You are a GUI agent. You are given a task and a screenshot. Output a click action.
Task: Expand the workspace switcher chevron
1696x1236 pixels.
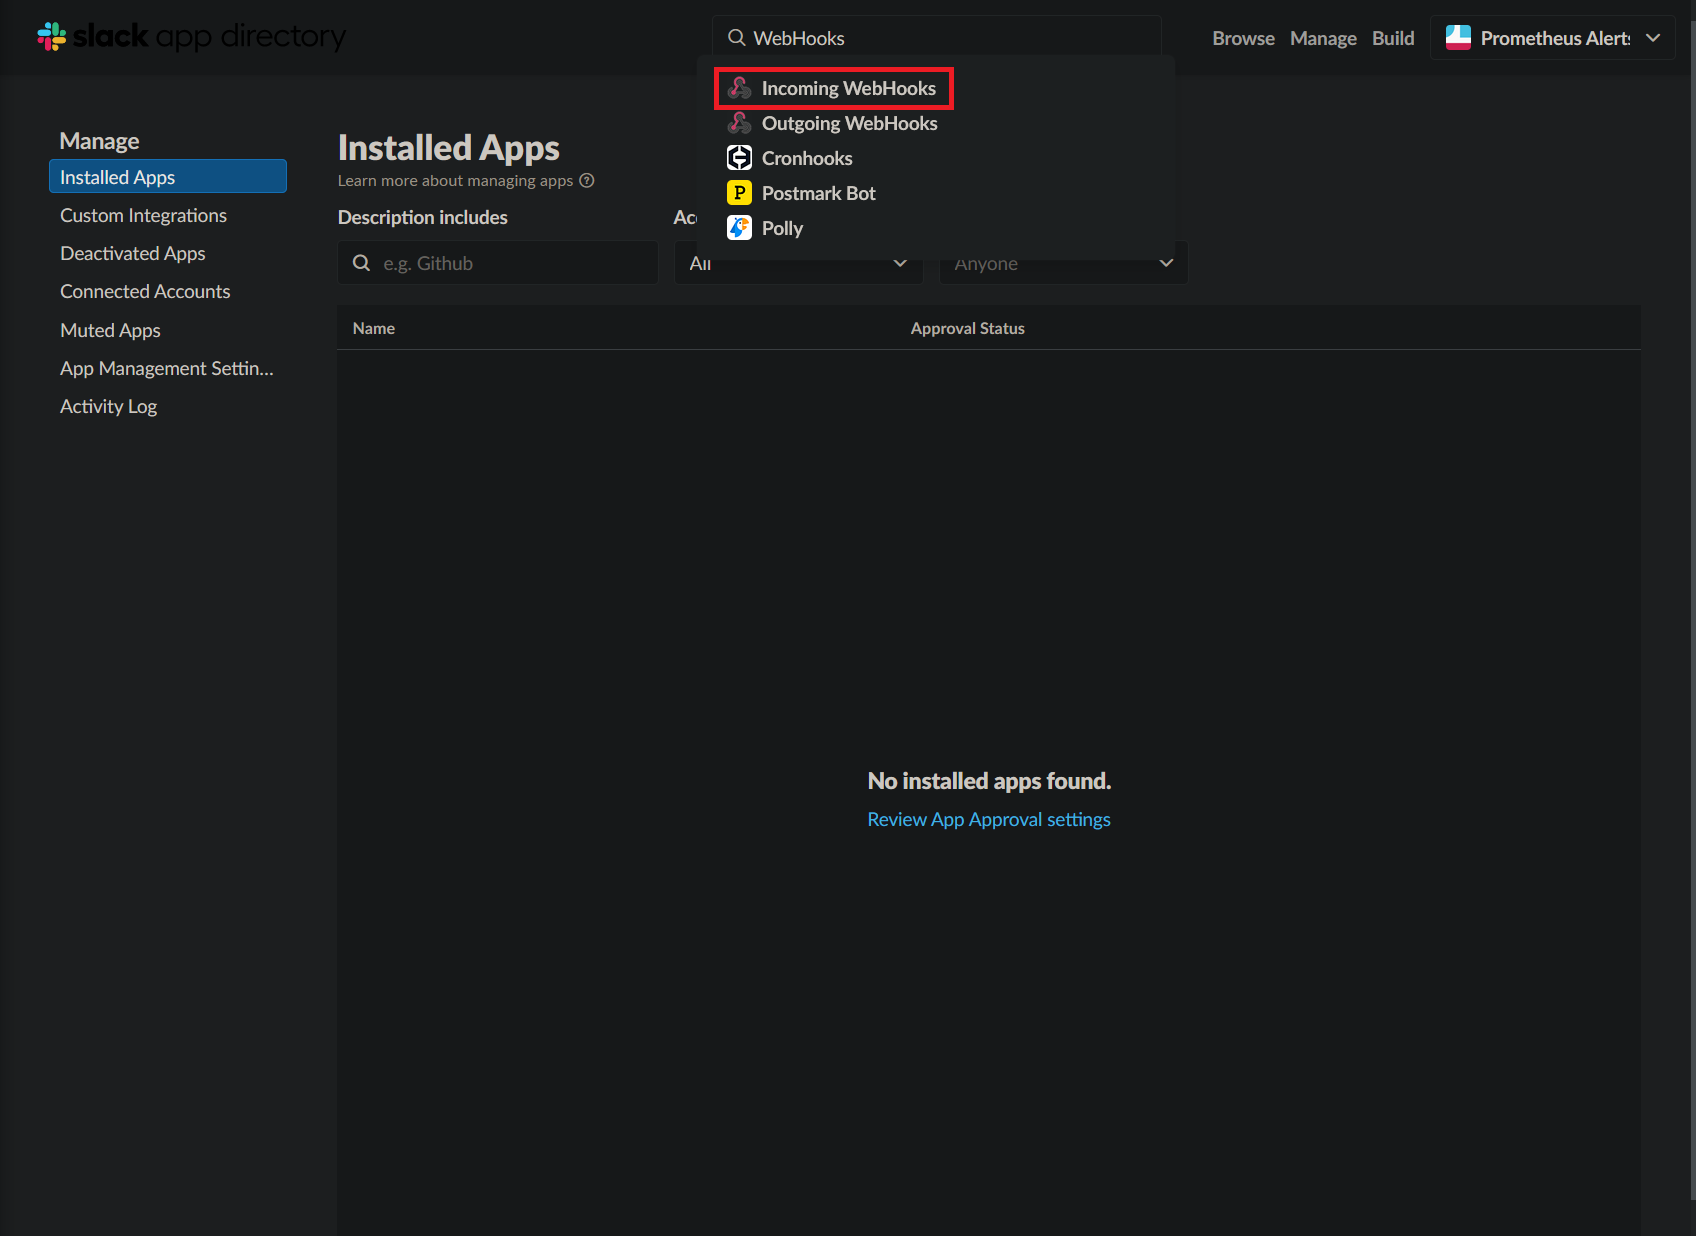coord(1653,38)
